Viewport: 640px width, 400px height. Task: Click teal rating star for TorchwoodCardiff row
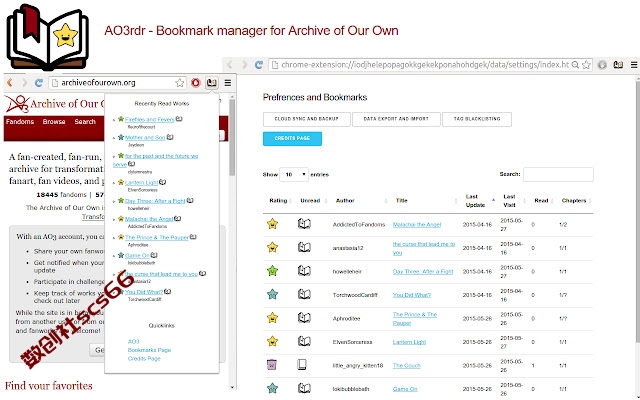click(x=272, y=294)
